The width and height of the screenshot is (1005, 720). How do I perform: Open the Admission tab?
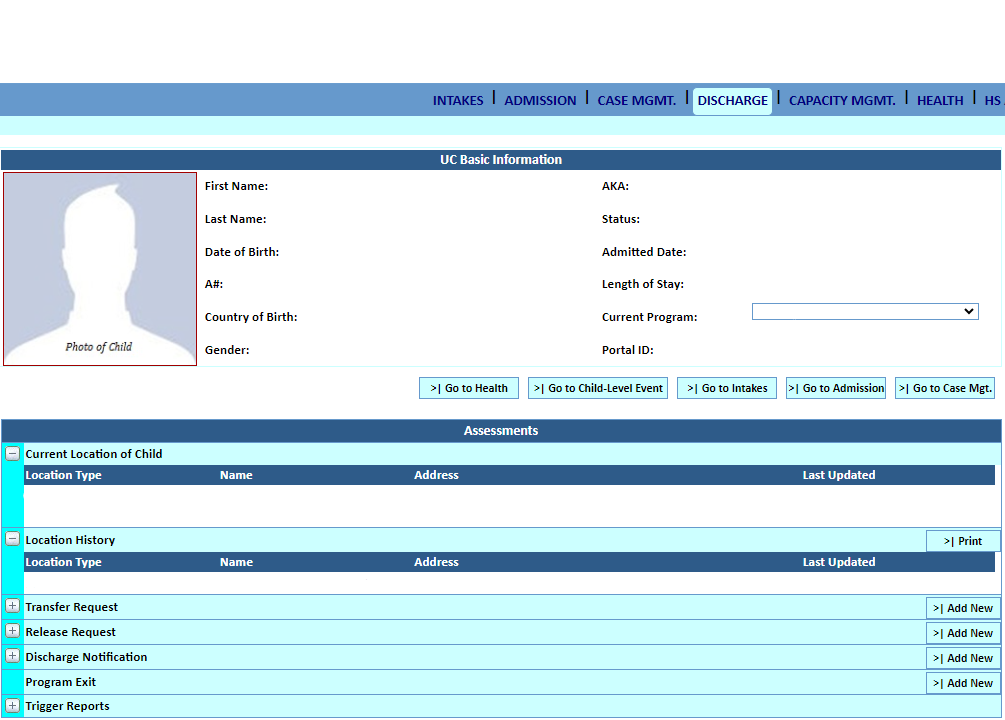(540, 100)
